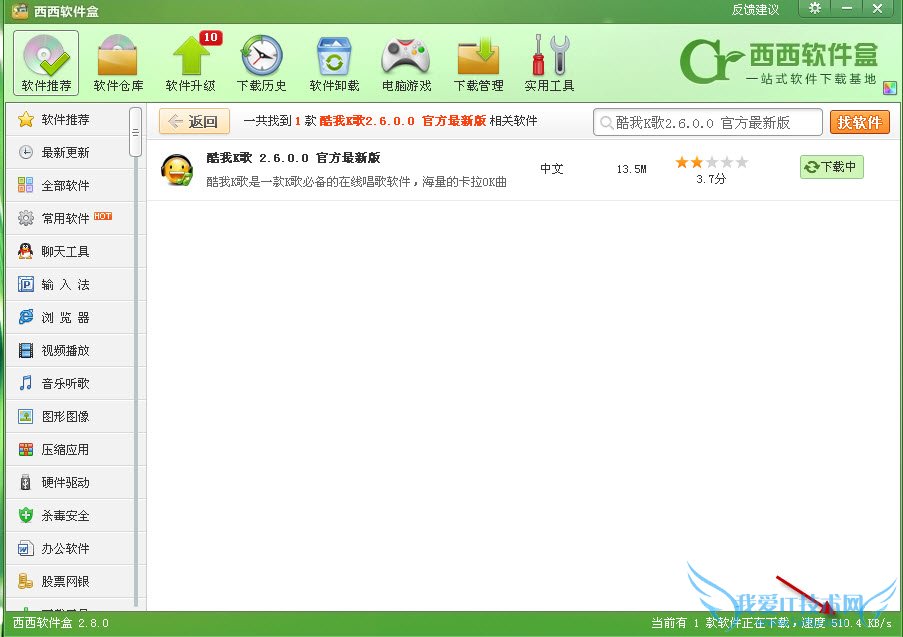Open 电脑游戏 PC games section

[407, 63]
